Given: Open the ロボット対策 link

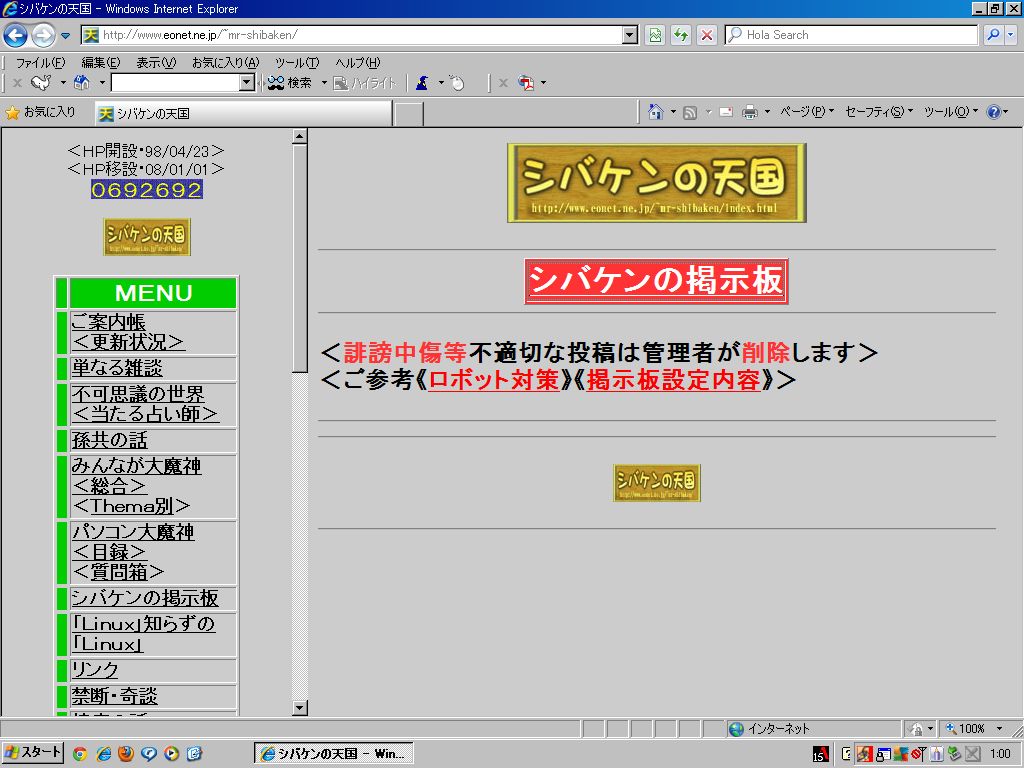Looking at the screenshot, I should (x=494, y=379).
